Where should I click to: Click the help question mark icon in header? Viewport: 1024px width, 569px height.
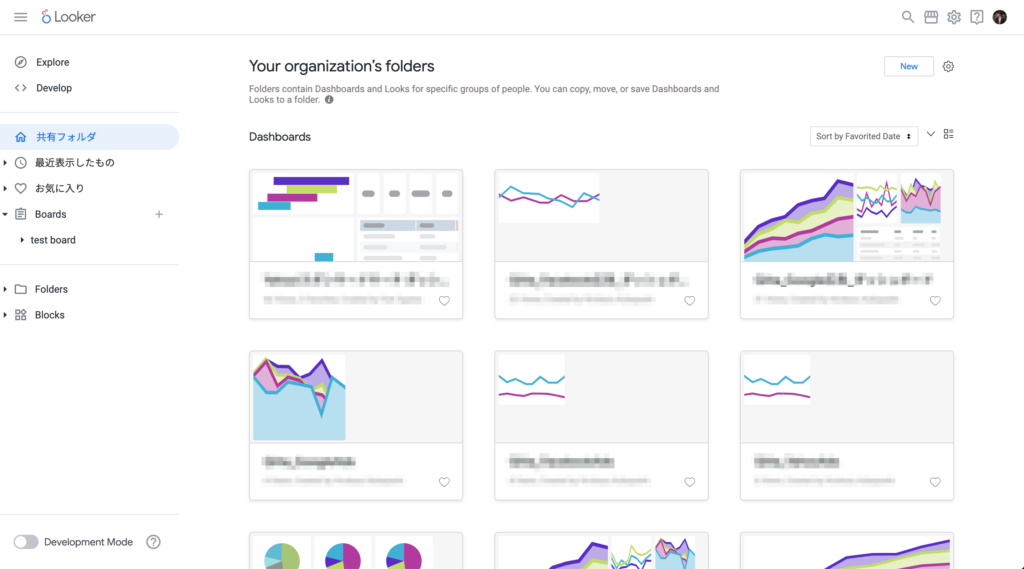tap(977, 17)
